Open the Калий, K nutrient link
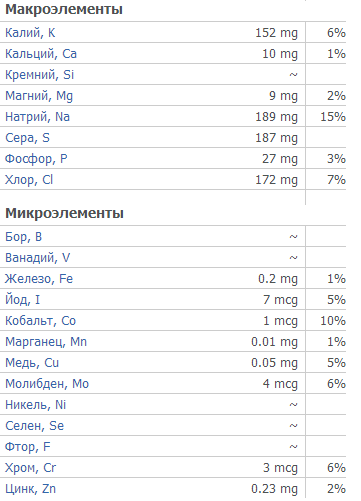The width and height of the screenshot is (361, 501). click(x=30, y=33)
